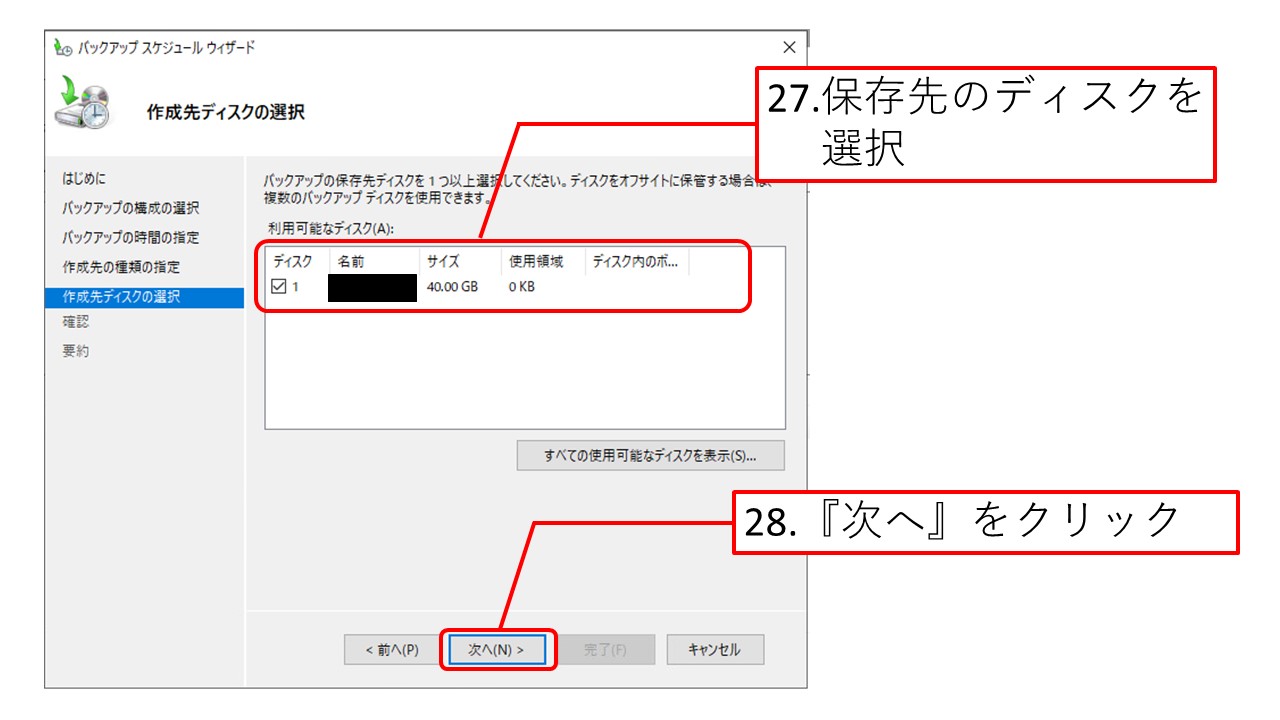Image resolution: width=1280 pixels, height=720 pixels.
Task: Close the backup schedule wizard window
Action: (x=789, y=47)
